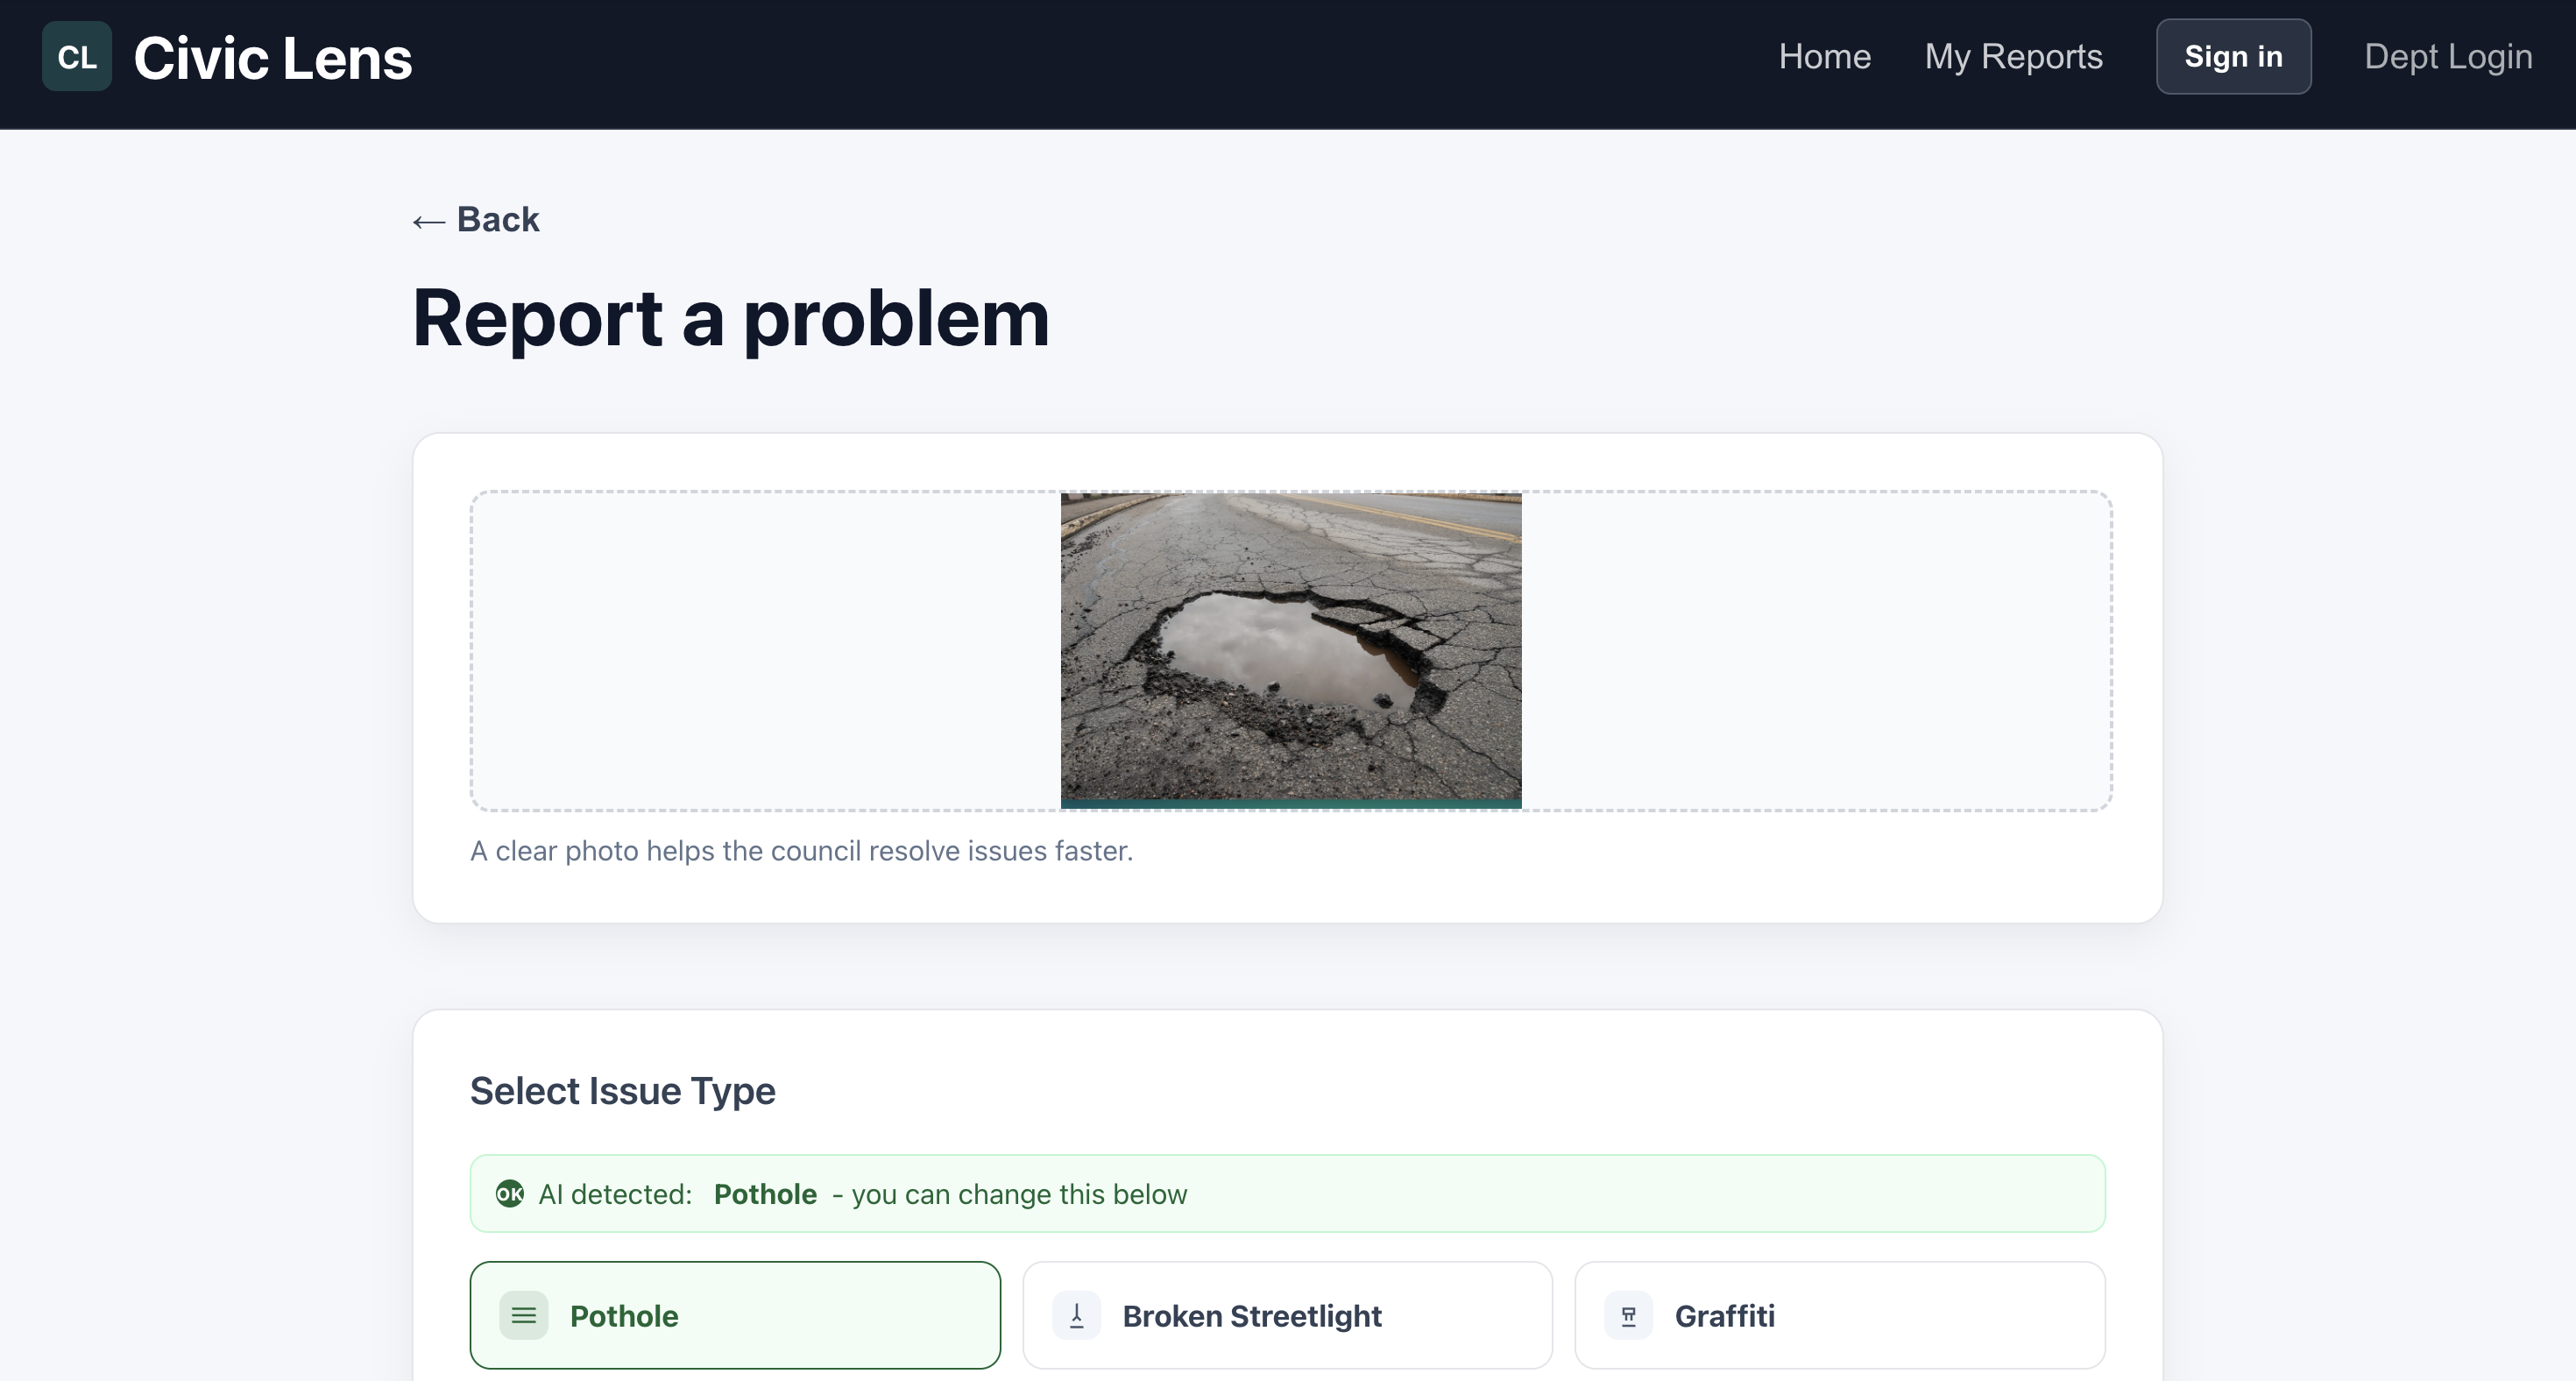Click the green OK badge icon
The height and width of the screenshot is (1381, 2576).
[510, 1194]
